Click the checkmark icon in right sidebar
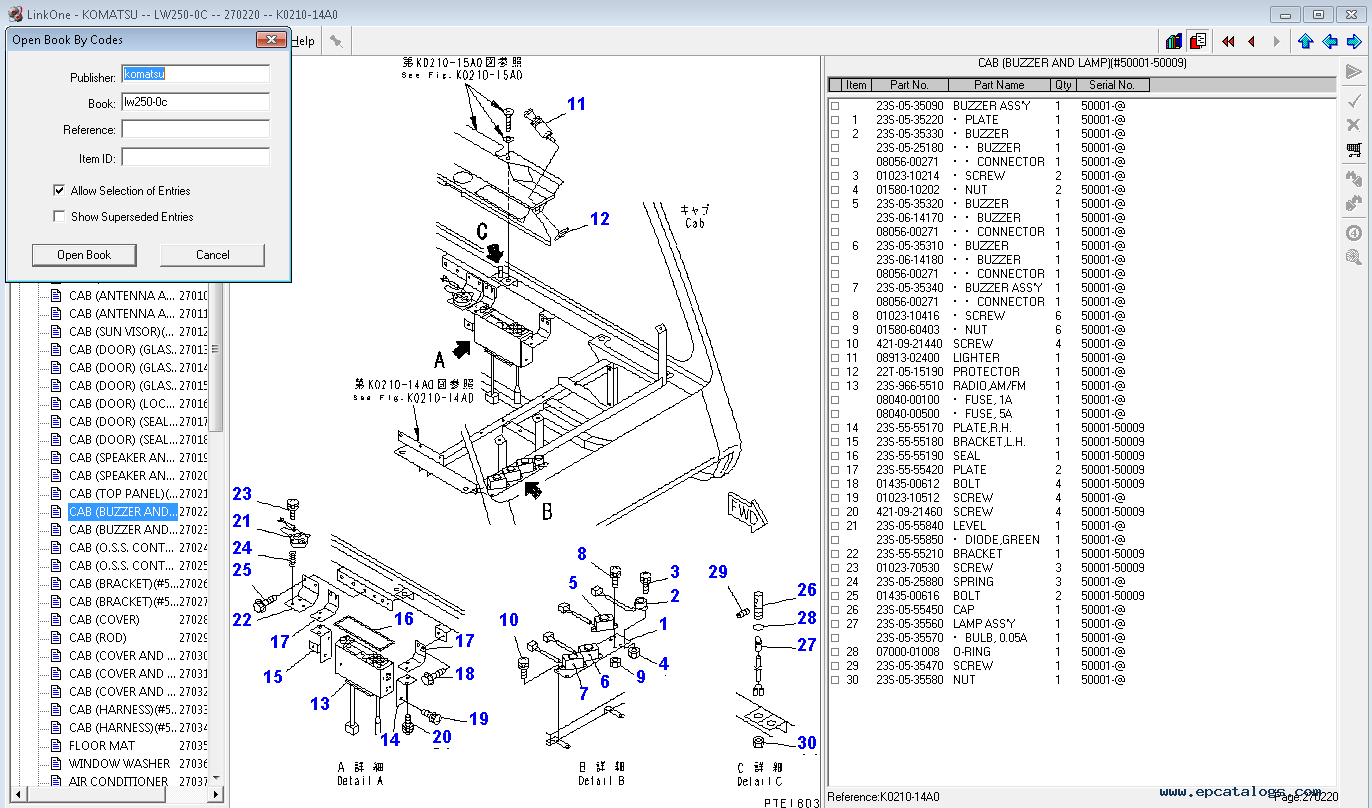This screenshot has height=808, width=1372. [x=1353, y=100]
